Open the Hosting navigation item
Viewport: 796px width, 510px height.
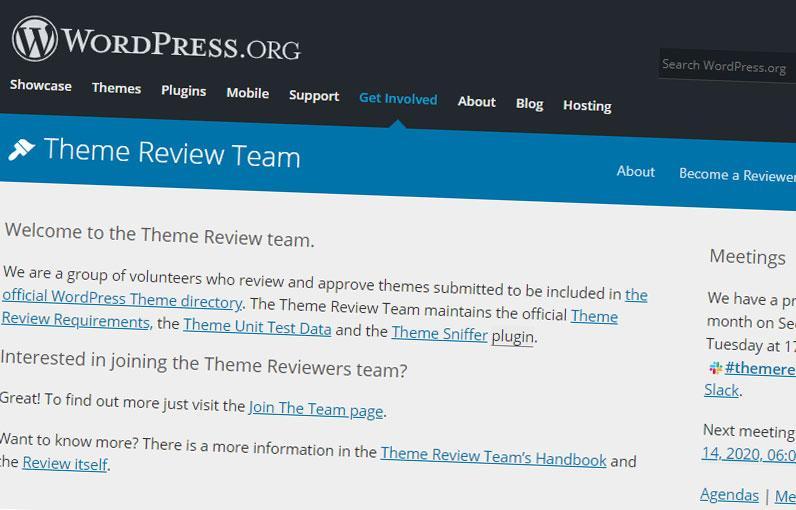587,106
